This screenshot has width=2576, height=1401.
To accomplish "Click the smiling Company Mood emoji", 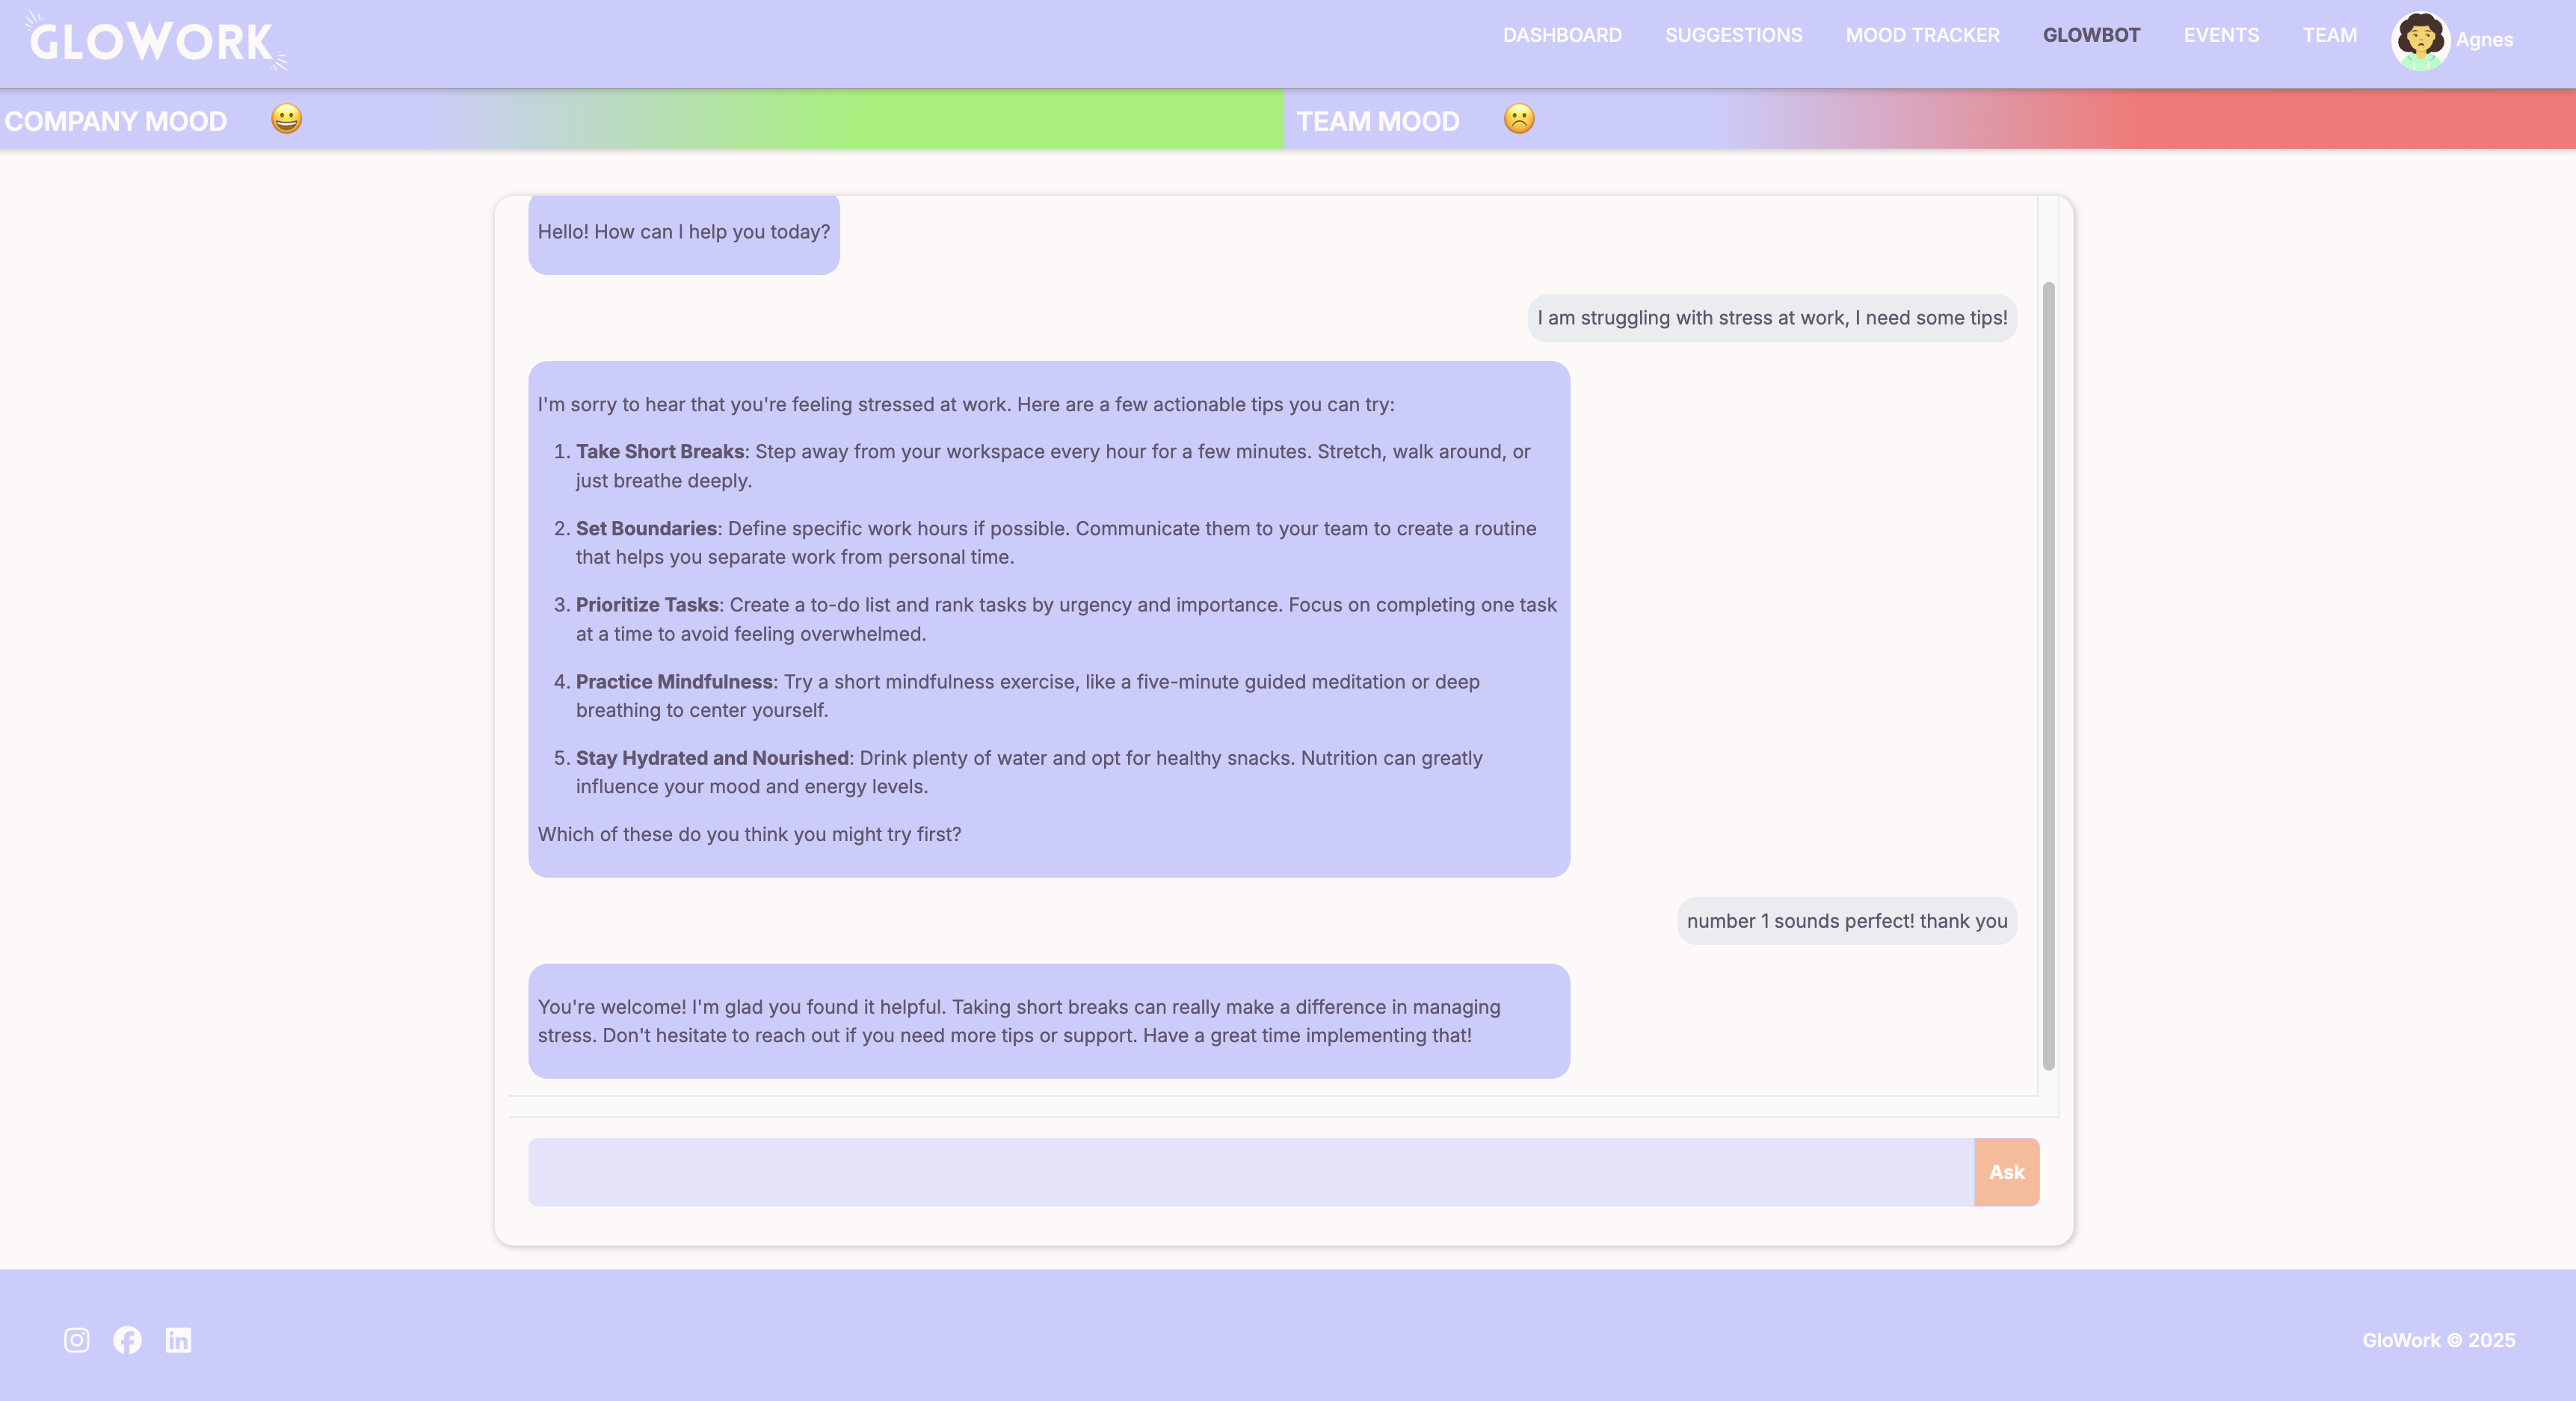I will [x=286, y=120].
